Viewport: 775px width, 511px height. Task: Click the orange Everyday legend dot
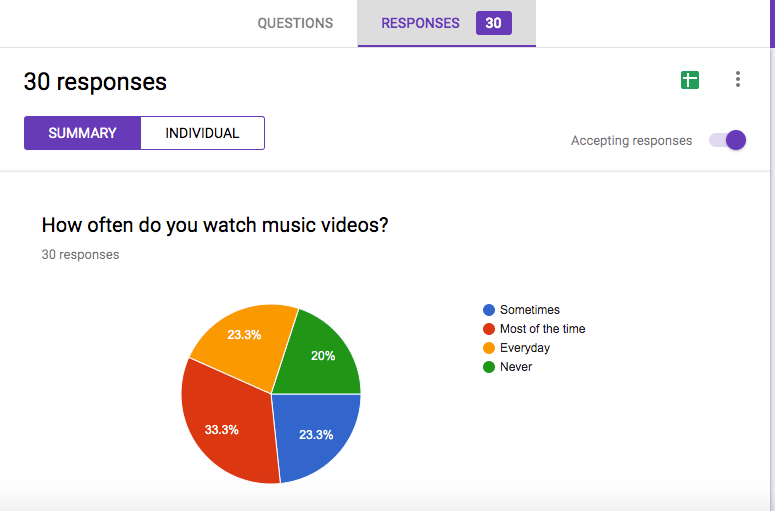[x=489, y=348]
